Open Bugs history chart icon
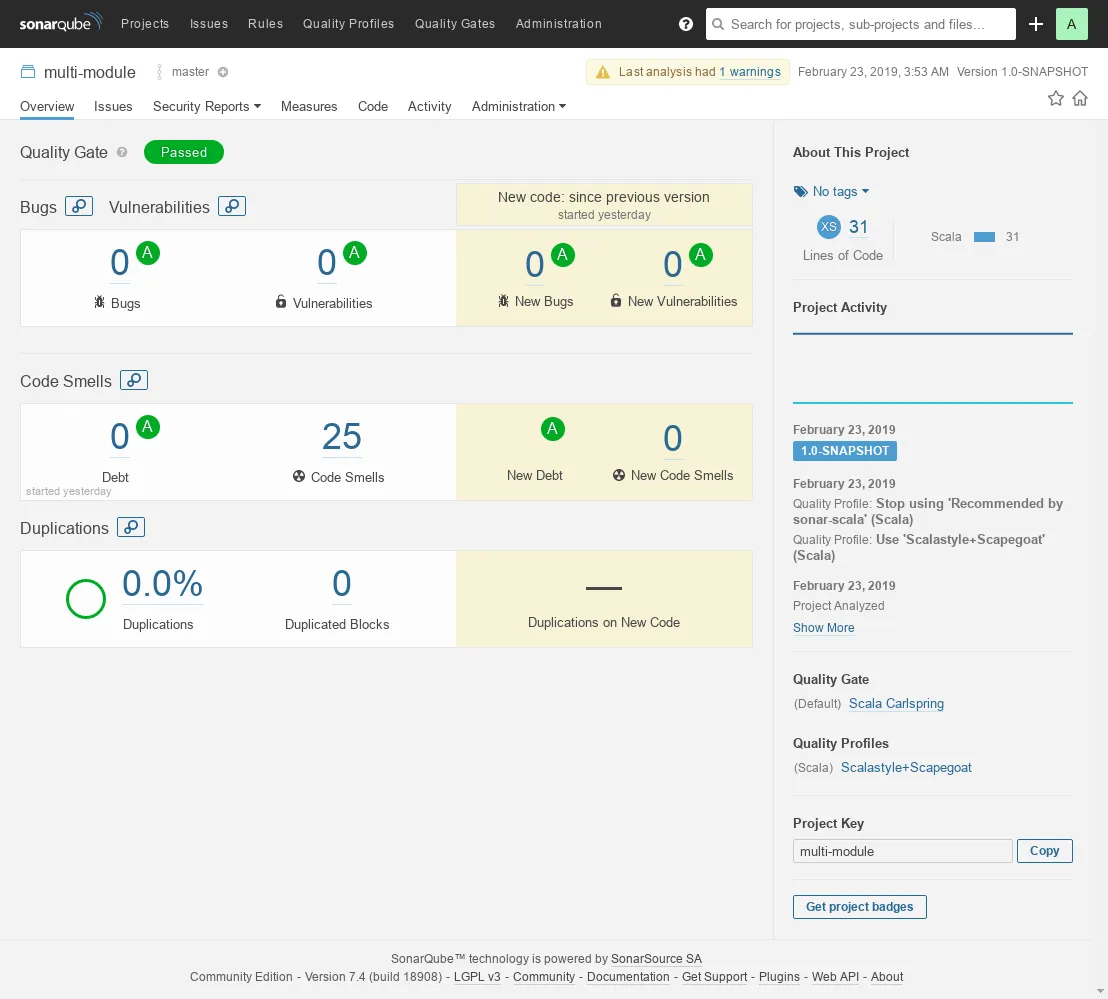 [79, 206]
